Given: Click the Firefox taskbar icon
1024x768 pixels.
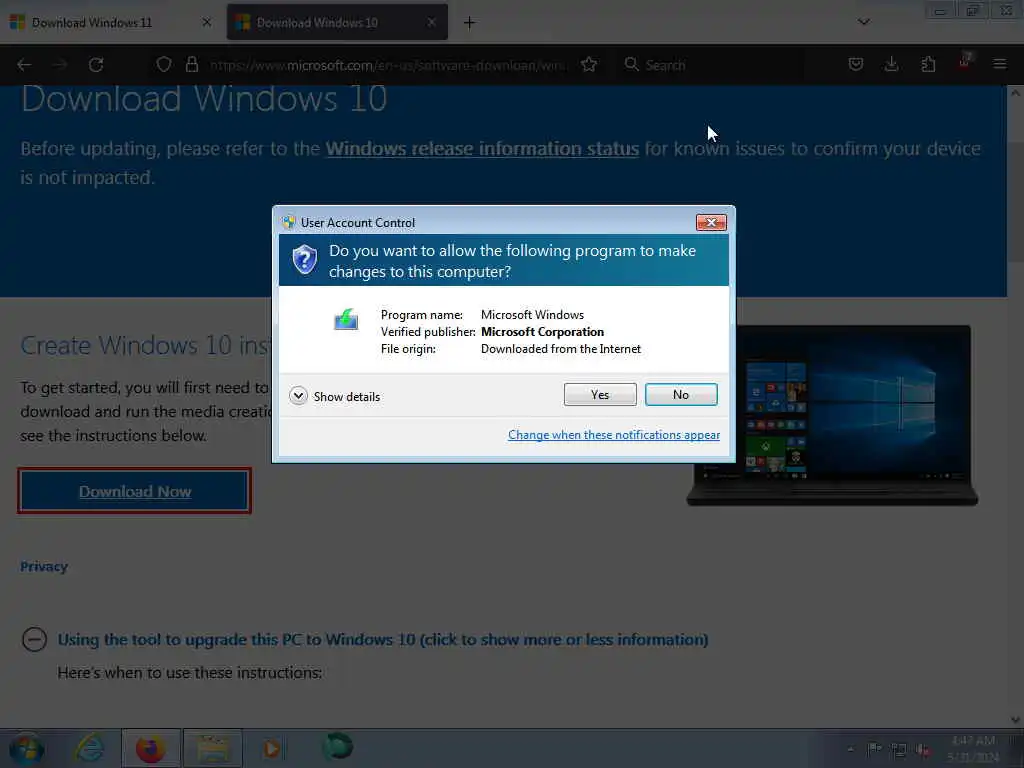Looking at the screenshot, I should click(x=150, y=748).
